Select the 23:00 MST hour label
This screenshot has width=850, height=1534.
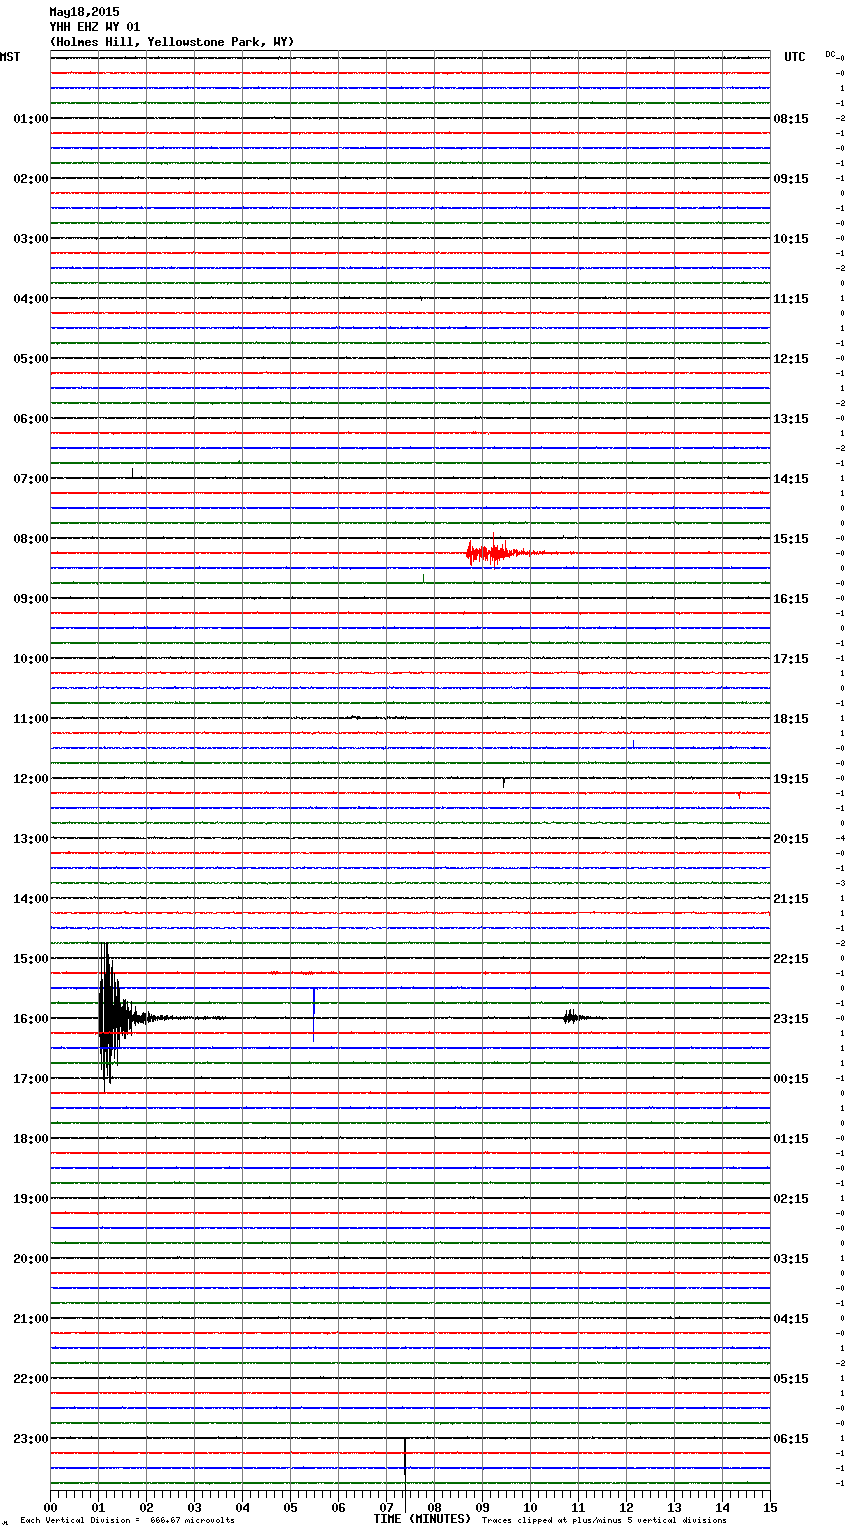31,1439
